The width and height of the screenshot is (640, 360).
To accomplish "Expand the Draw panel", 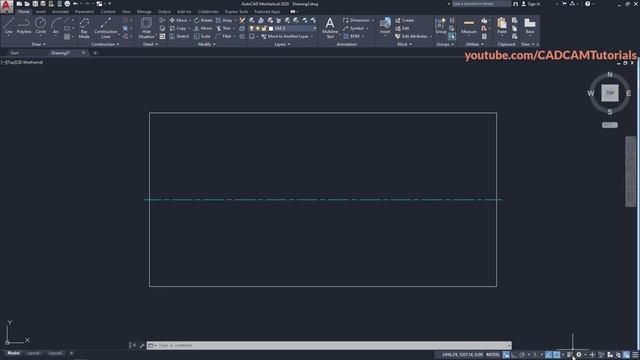I will 39,44.
